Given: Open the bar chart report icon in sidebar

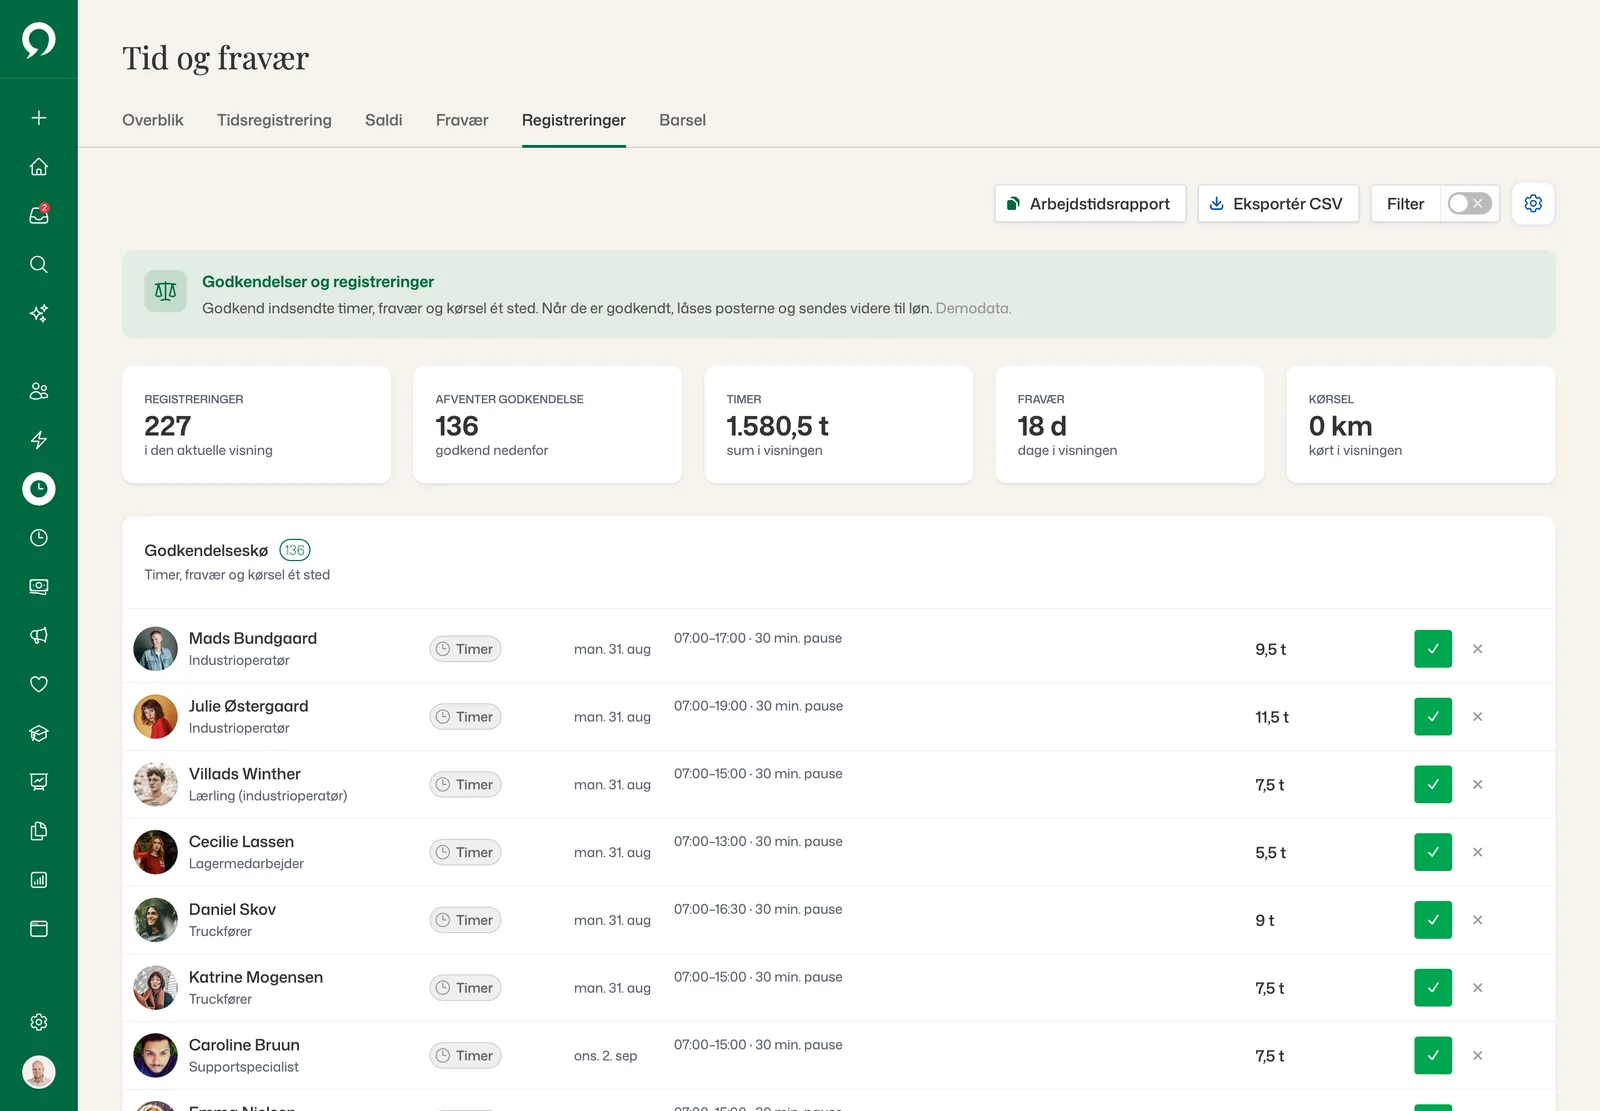Looking at the screenshot, I should [39, 880].
